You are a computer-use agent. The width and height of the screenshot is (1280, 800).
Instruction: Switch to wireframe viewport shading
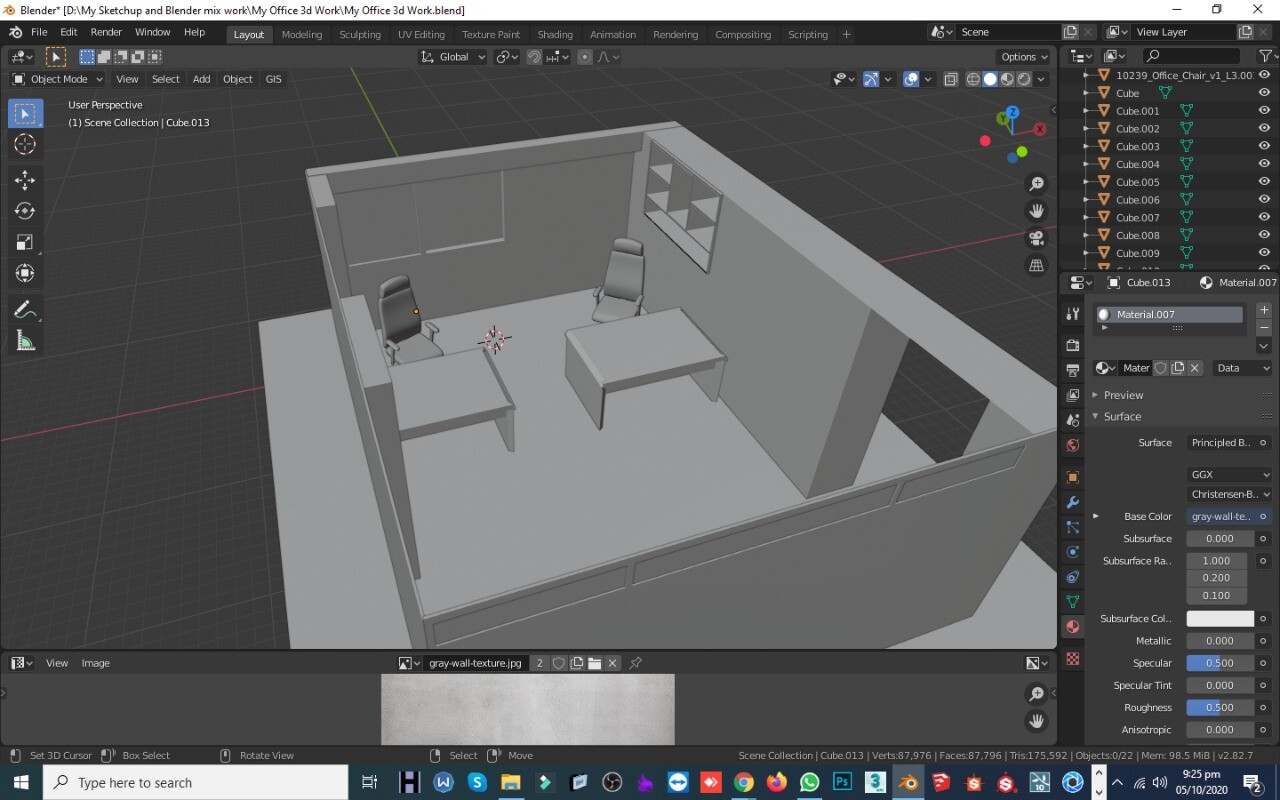(973, 79)
